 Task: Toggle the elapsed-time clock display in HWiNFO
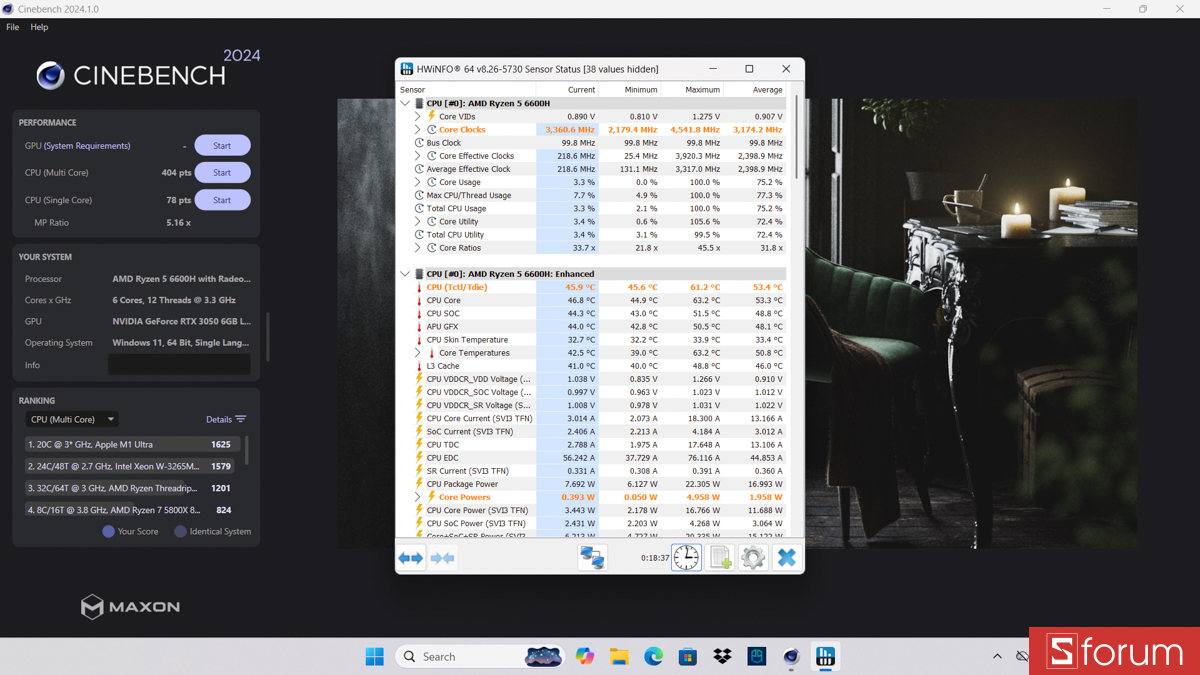pyautogui.click(x=686, y=557)
